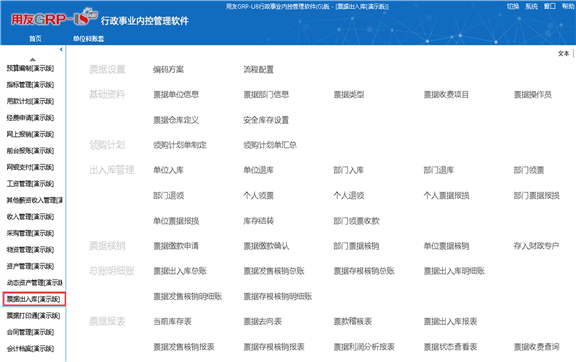
Task: Select 工资管理[演示版] in sidebar
Action: [x=30, y=184]
